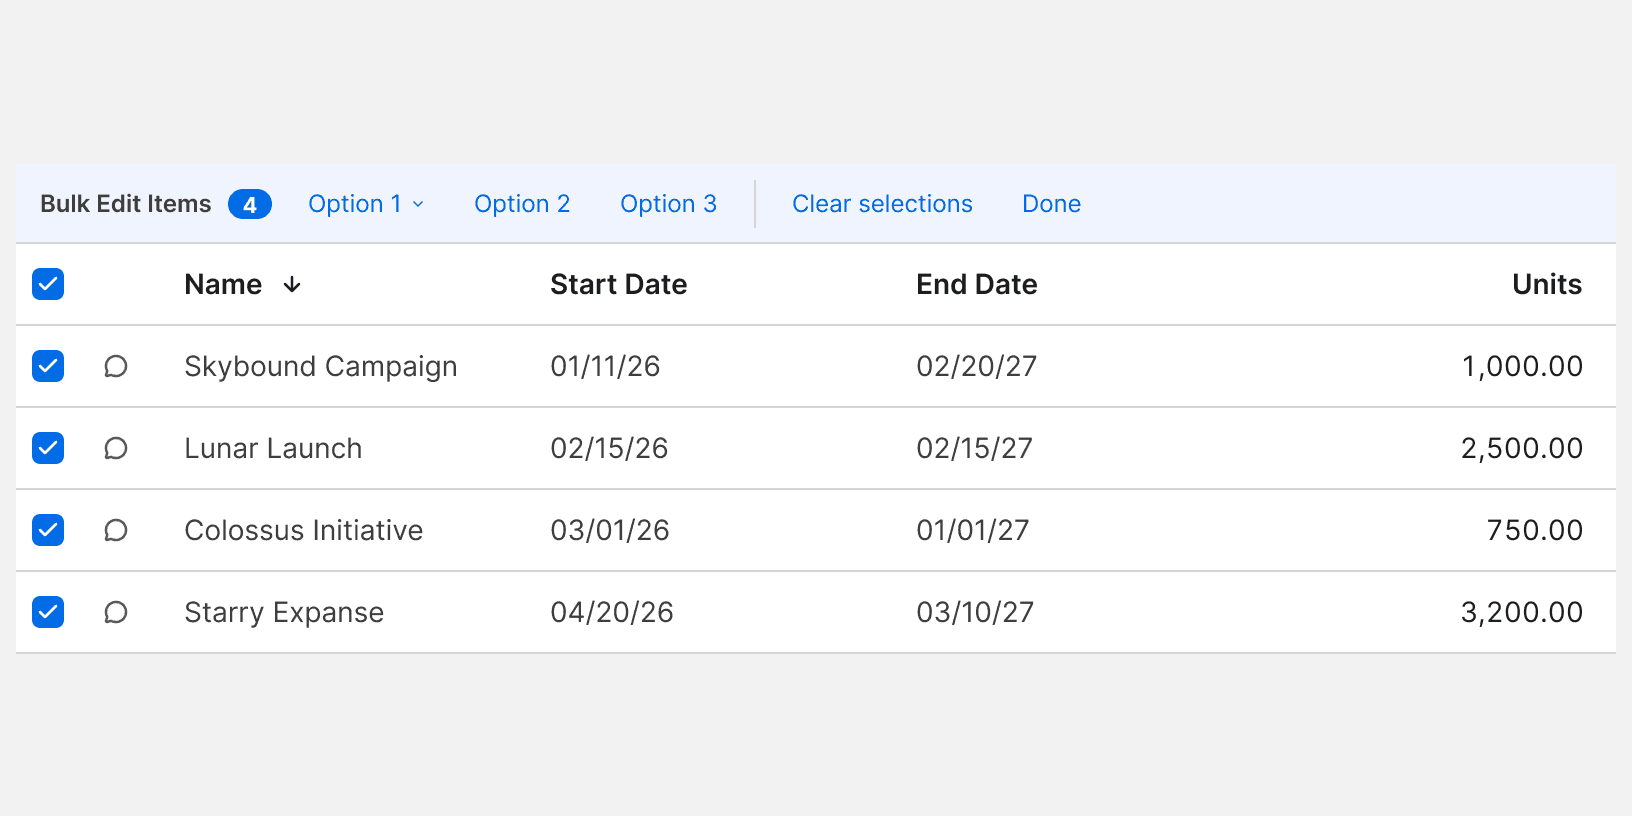Deselect the Colossus Initiative checkbox
Viewport: 1632px width, 816px height.
point(48,530)
